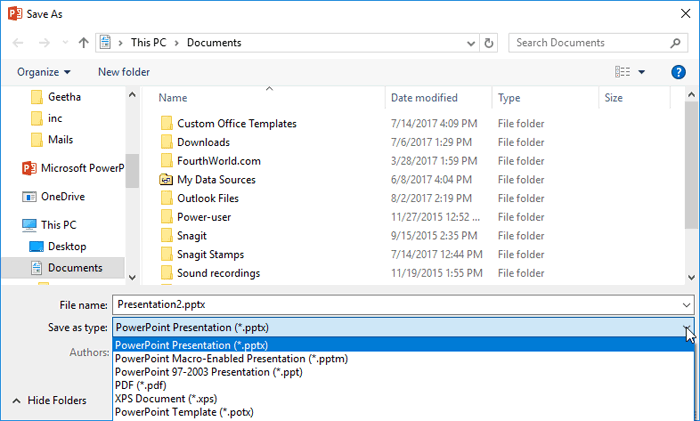The height and width of the screenshot is (421, 700).
Task: Expand the view options dropdown arrow
Action: click(641, 72)
